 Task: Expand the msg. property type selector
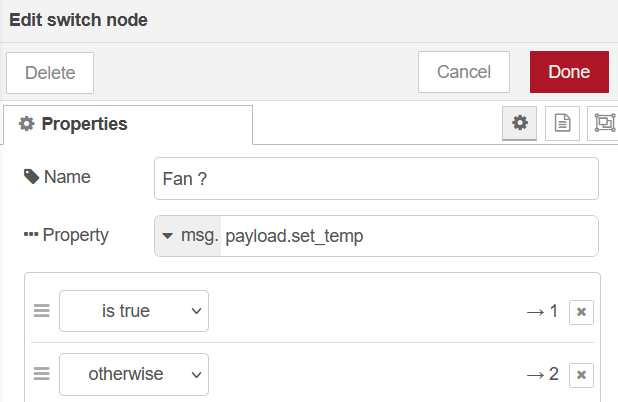click(x=189, y=236)
